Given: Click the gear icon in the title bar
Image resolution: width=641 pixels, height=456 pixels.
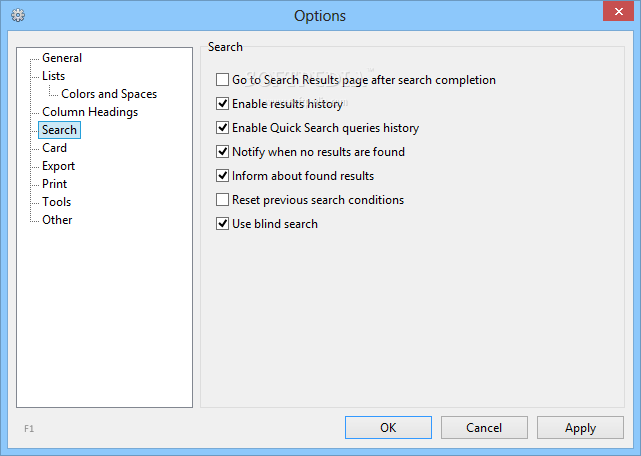Looking at the screenshot, I should click(18, 16).
